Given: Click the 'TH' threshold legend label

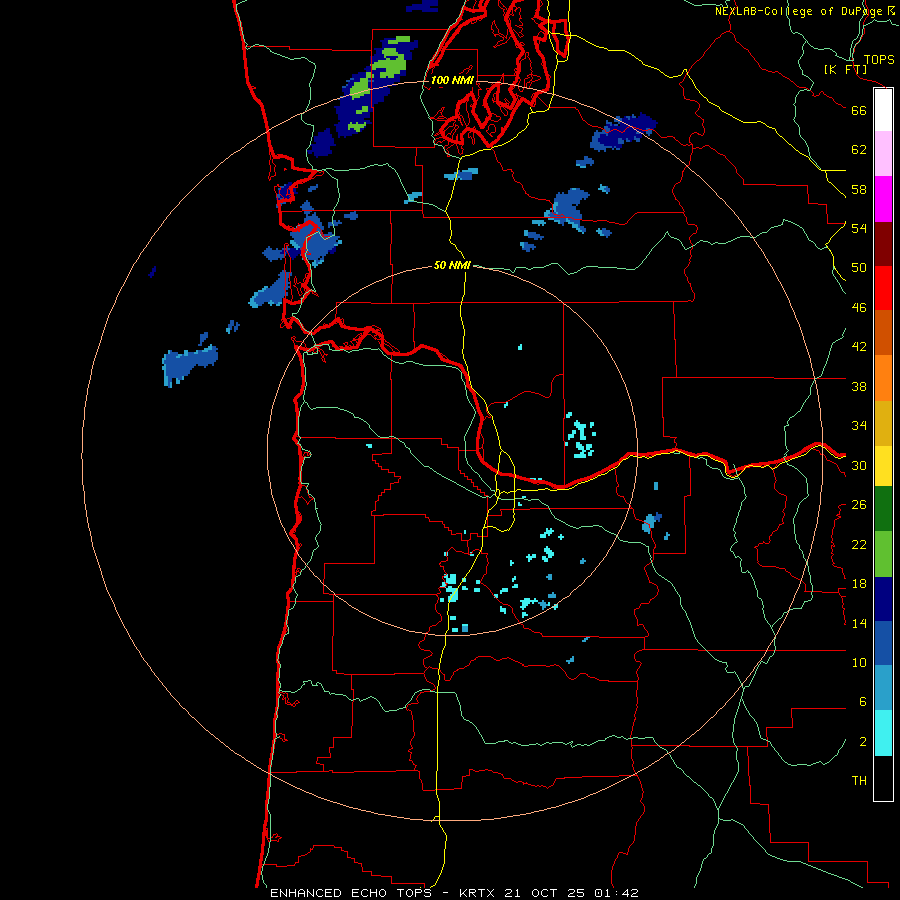Looking at the screenshot, I should [x=859, y=781].
